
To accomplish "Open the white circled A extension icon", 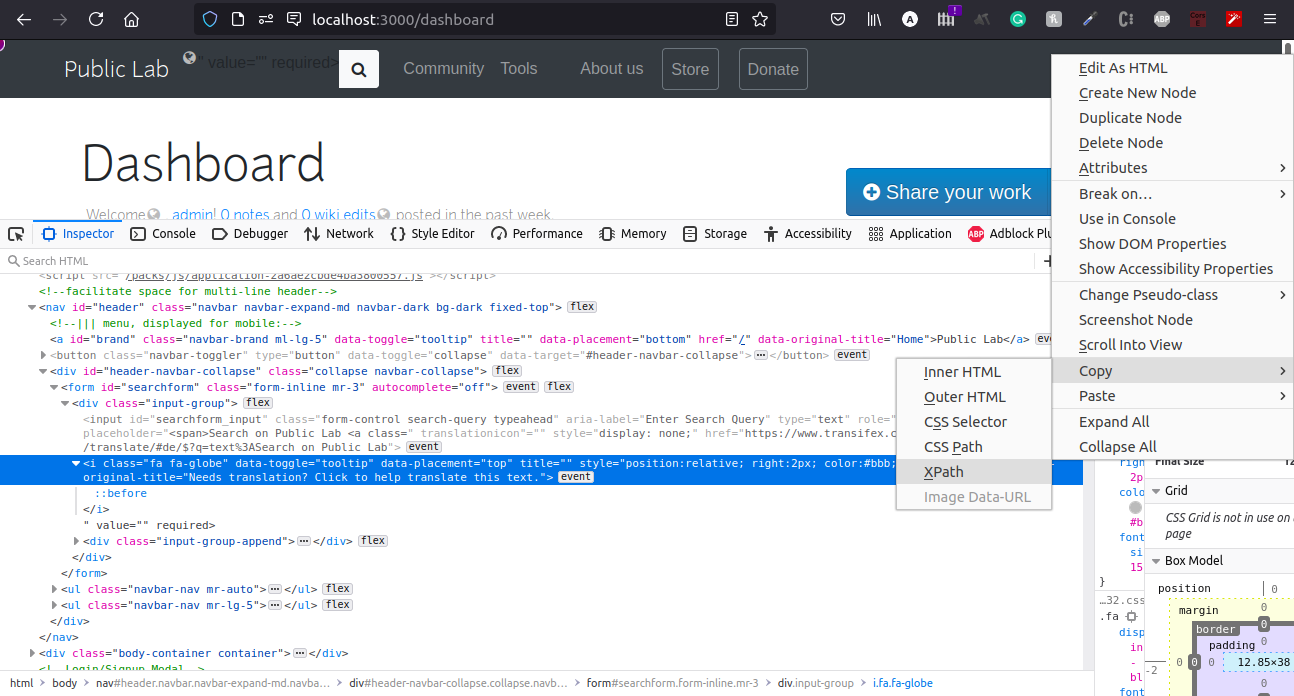I will pyautogui.click(x=910, y=19).
